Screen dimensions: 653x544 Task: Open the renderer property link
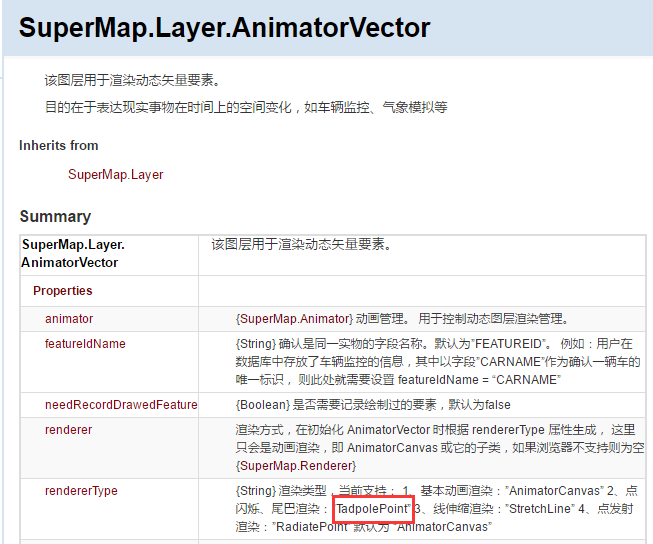pyautogui.click(x=68, y=429)
